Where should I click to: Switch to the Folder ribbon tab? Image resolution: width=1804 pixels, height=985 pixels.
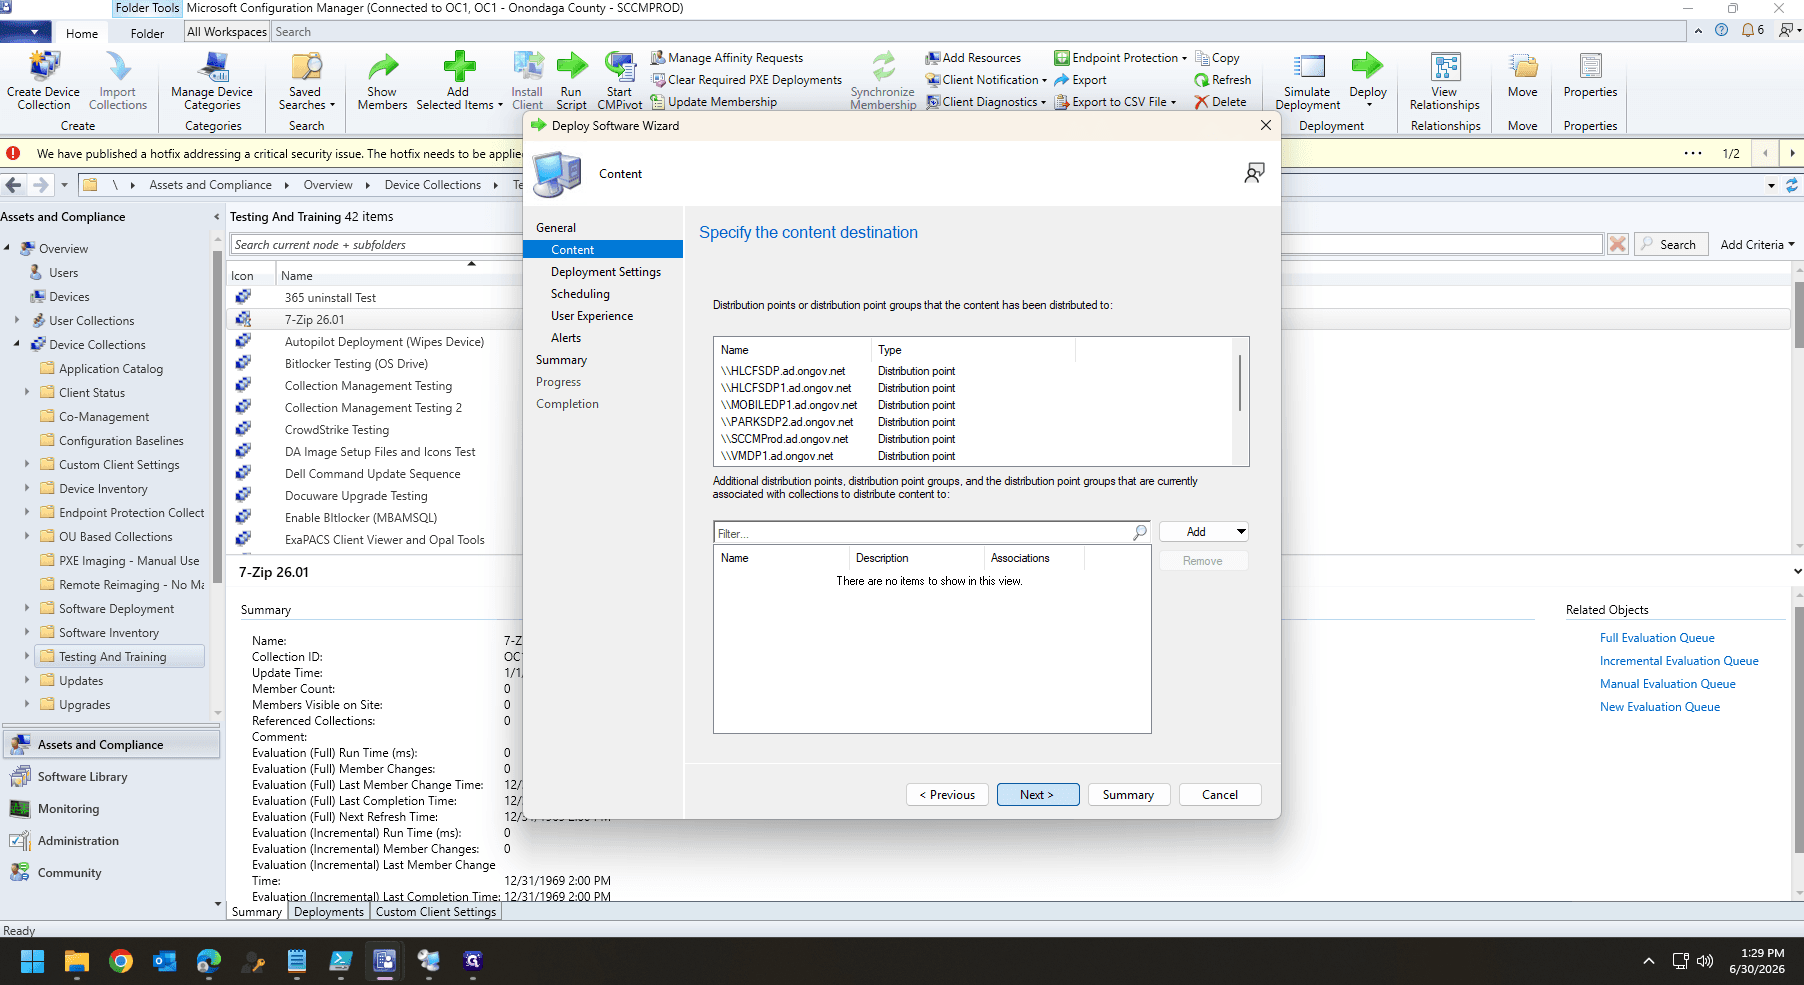147,33
